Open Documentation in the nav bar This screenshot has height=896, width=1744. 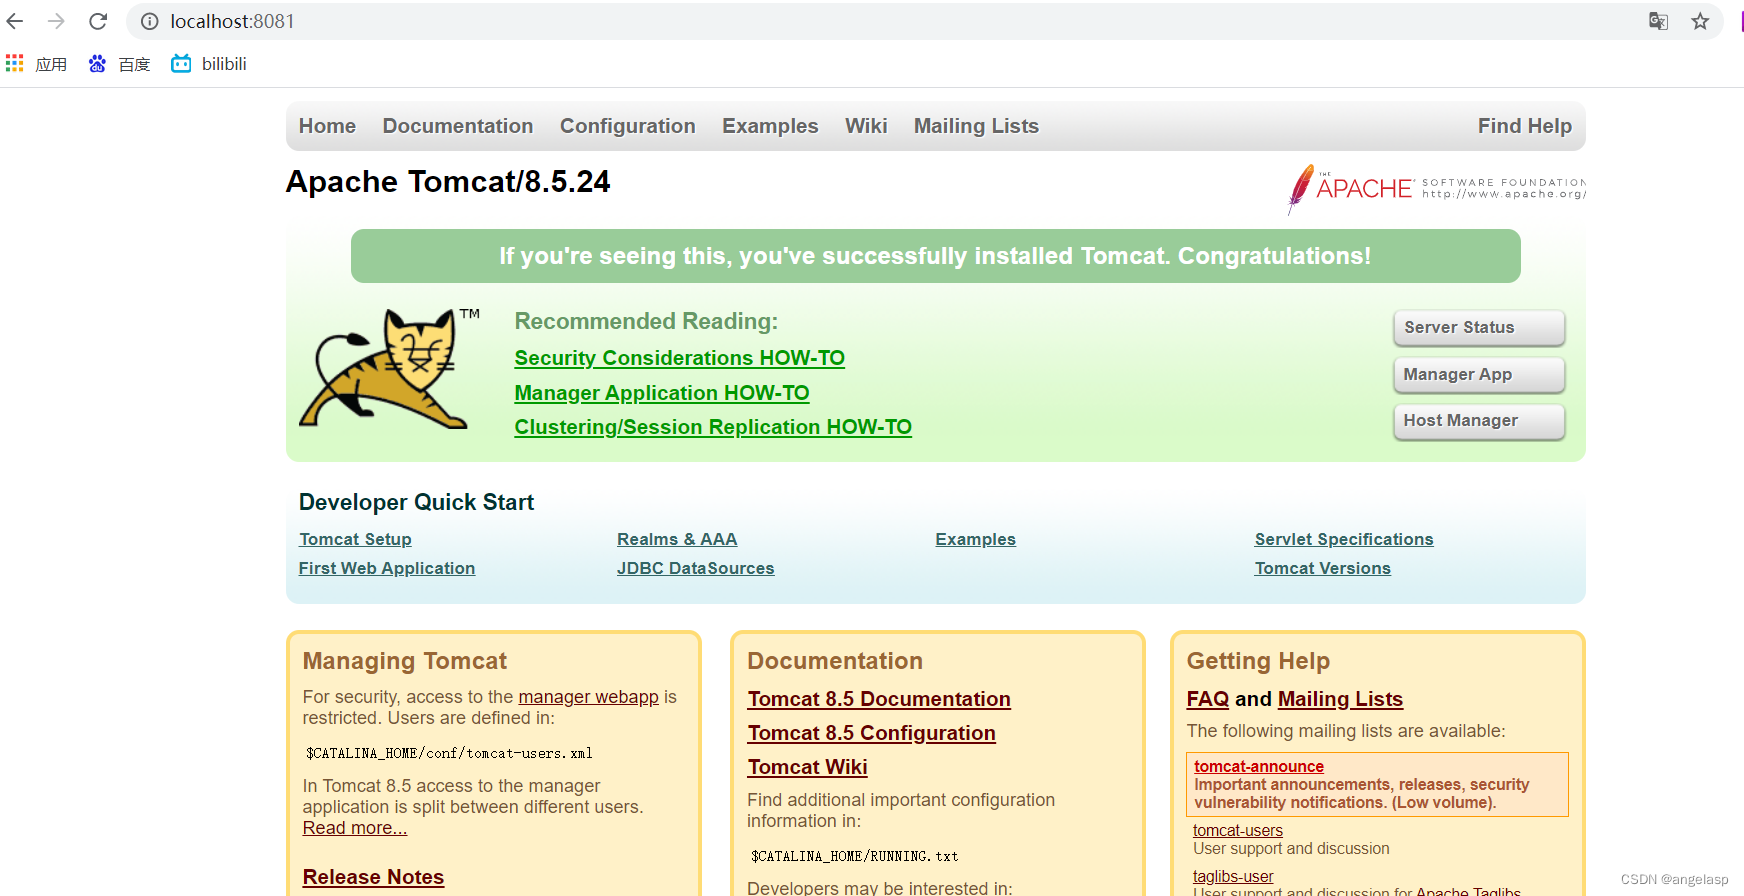458,126
